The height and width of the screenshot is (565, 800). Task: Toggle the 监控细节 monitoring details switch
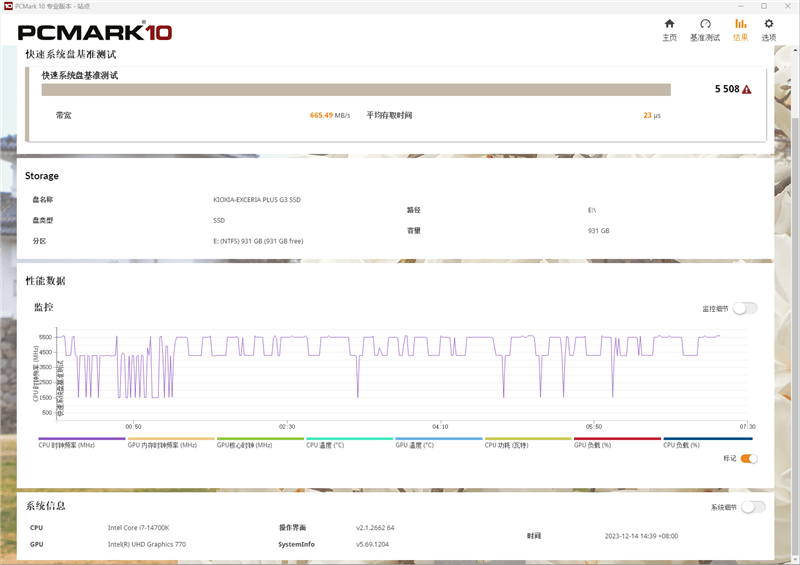click(x=744, y=308)
